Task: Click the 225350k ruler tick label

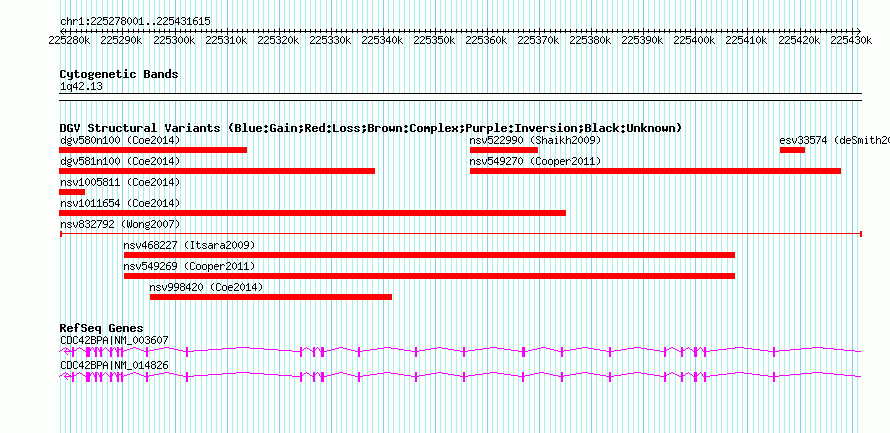Action: click(434, 40)
